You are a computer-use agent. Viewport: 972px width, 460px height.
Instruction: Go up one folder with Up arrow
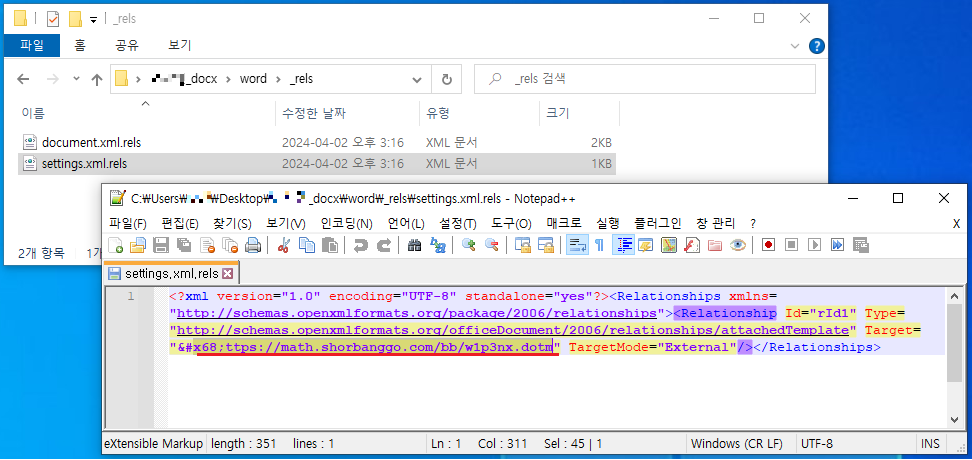coord(97,79)
